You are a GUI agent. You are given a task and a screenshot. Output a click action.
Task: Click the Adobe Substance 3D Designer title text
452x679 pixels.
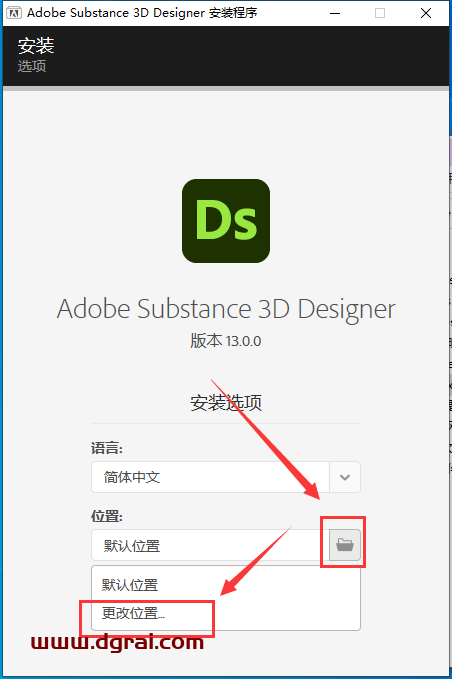226,309
